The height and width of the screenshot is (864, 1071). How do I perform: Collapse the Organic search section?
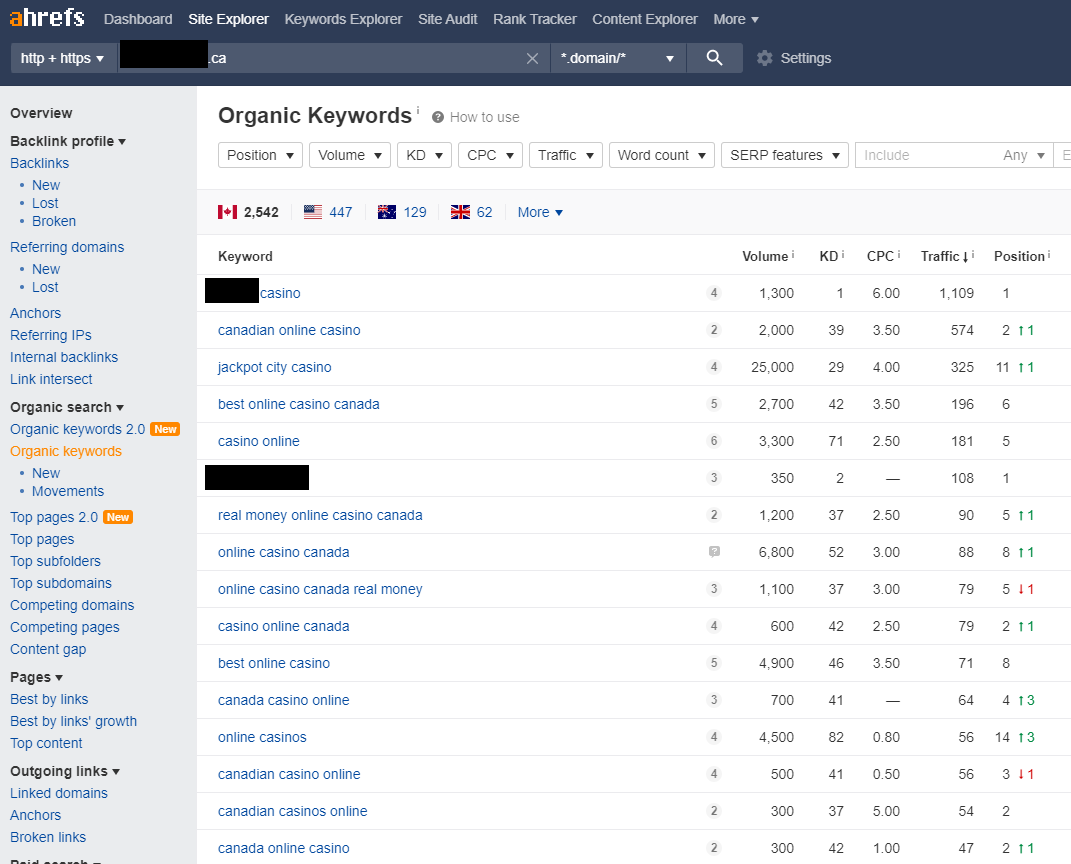coord(67,407)
